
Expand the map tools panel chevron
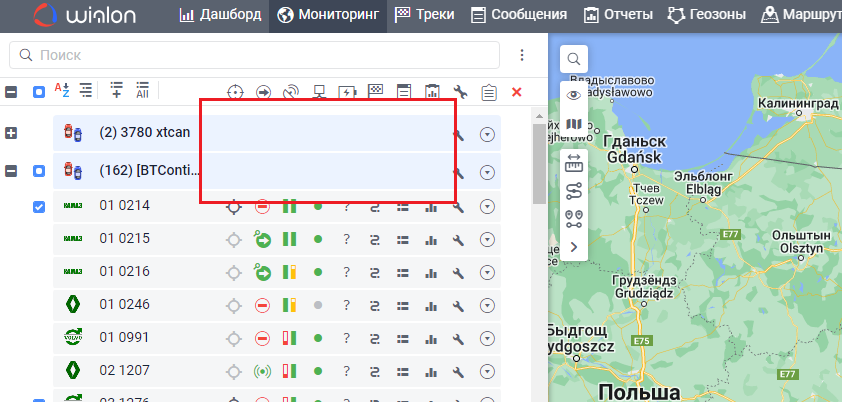pyautogui.click(x=574, y=246)
